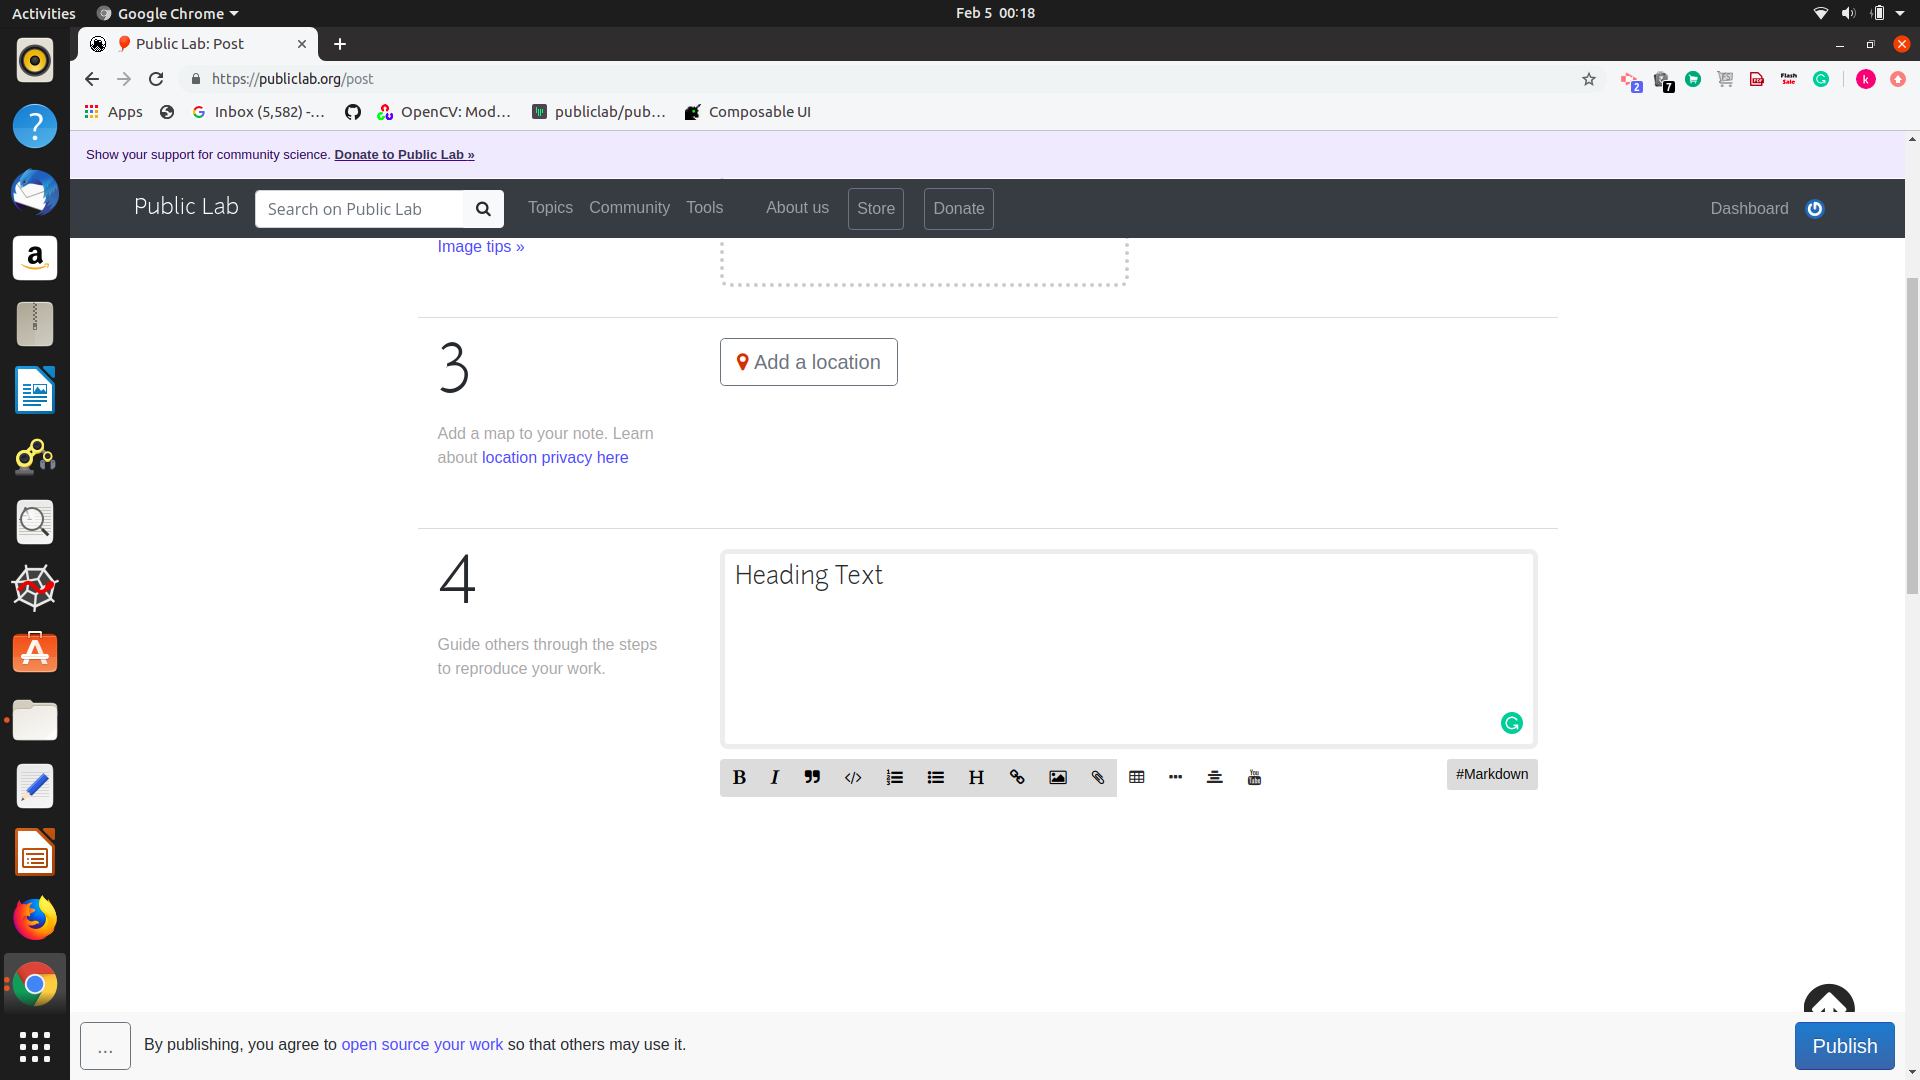Viewport: 1920px width, 1080px height.
Task: Expand extra toolbar options via the ellipsis
Action: pyautogui.click(x=1175, y=777)
